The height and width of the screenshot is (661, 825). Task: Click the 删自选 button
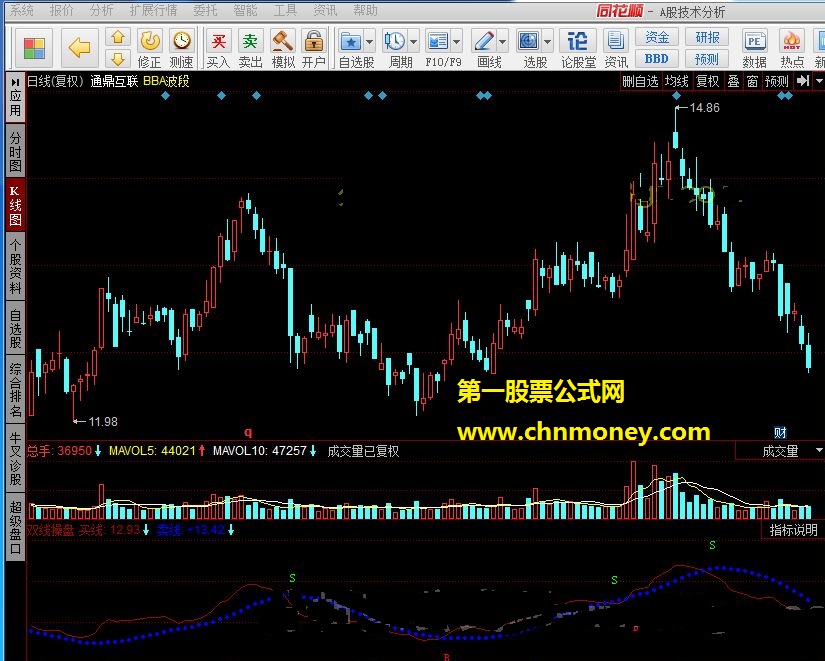[x=640, y=81]
